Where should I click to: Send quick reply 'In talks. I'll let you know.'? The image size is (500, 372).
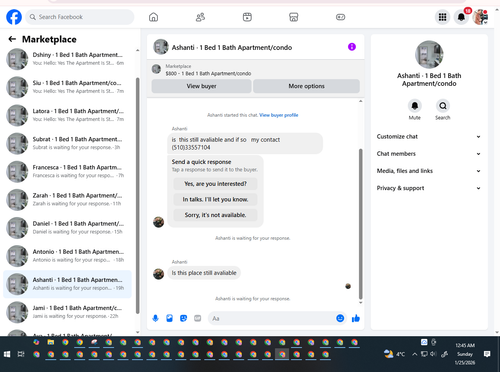pyautogui.click(x=215, y=199)
